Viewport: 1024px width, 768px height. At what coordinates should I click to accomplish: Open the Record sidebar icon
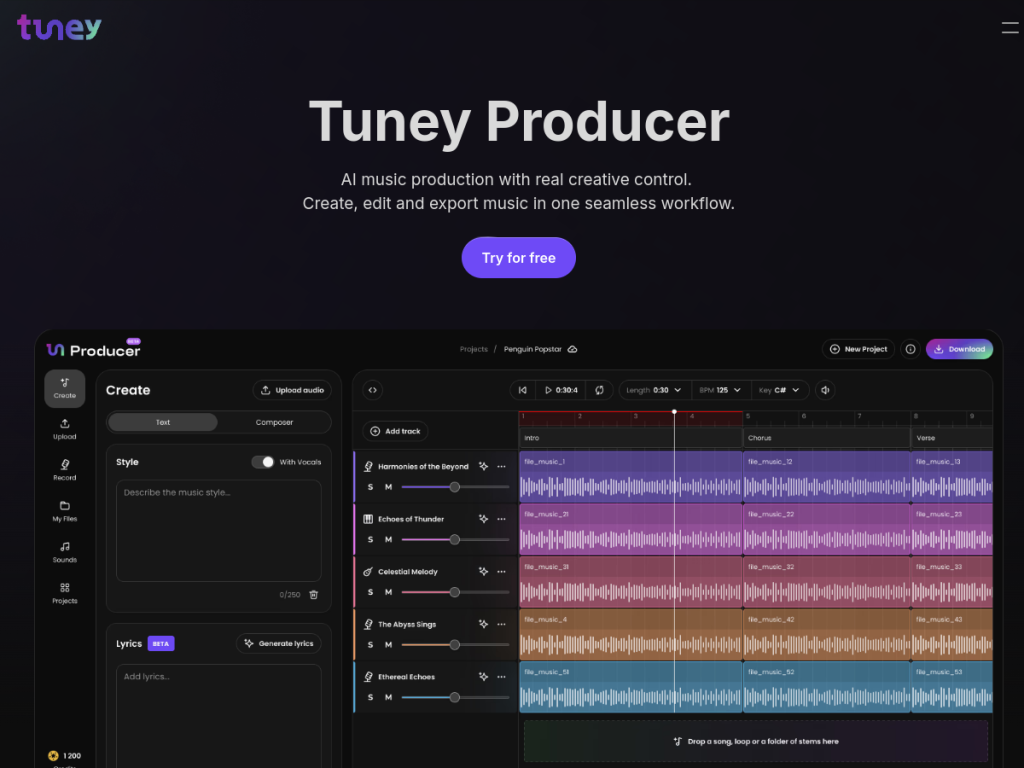(x=65, y=470)
